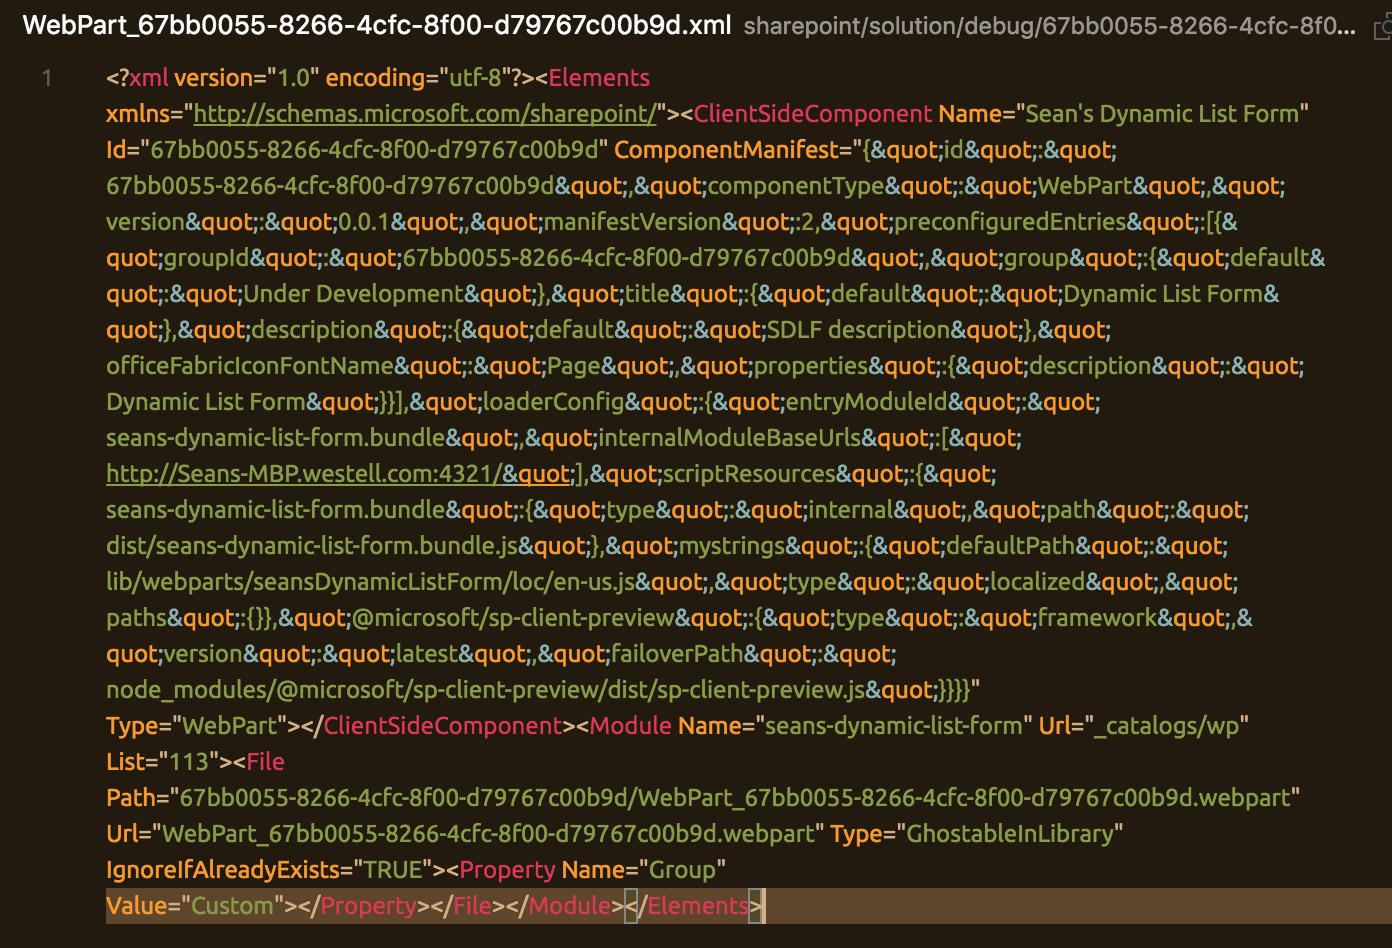This screenshot has width=1392, height=948.
Task: Click the "Sean's Dynamic List Form" name value
Action: tap(1164, 114)
